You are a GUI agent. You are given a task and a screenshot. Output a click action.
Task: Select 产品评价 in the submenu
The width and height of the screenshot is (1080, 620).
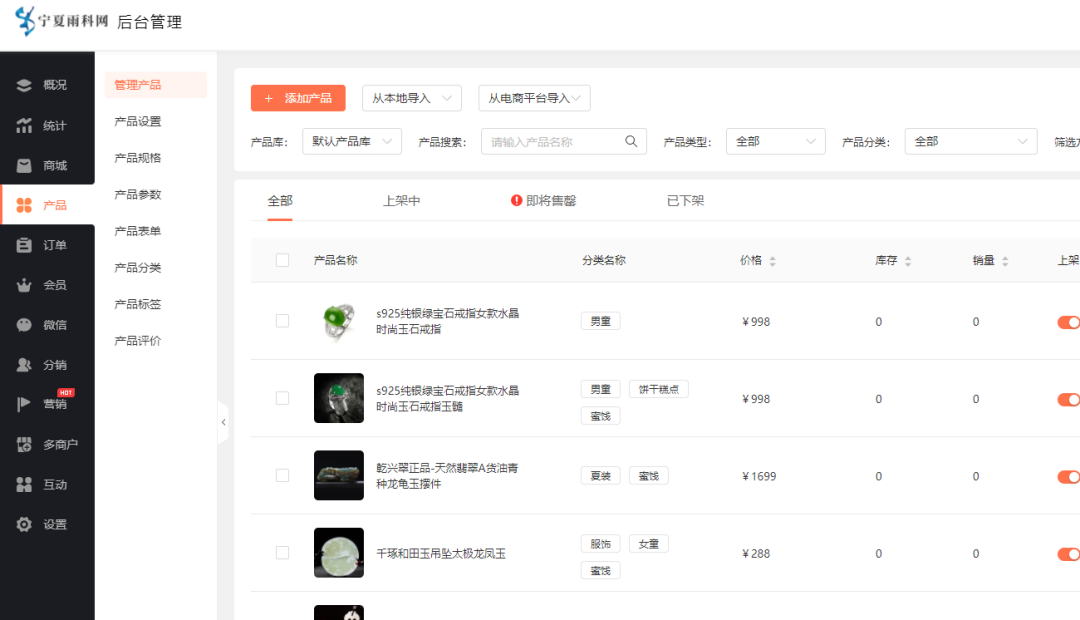pyautogui.click(x=138, y=340)
